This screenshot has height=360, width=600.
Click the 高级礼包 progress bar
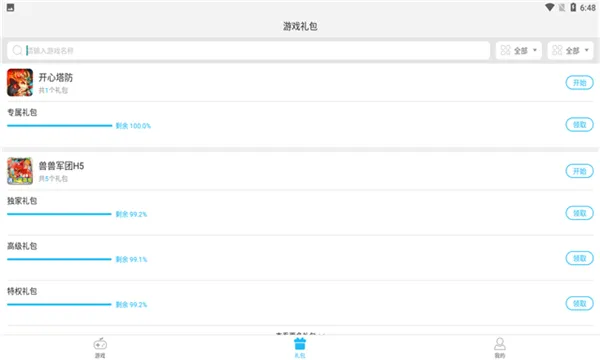[x=59, y=259]
